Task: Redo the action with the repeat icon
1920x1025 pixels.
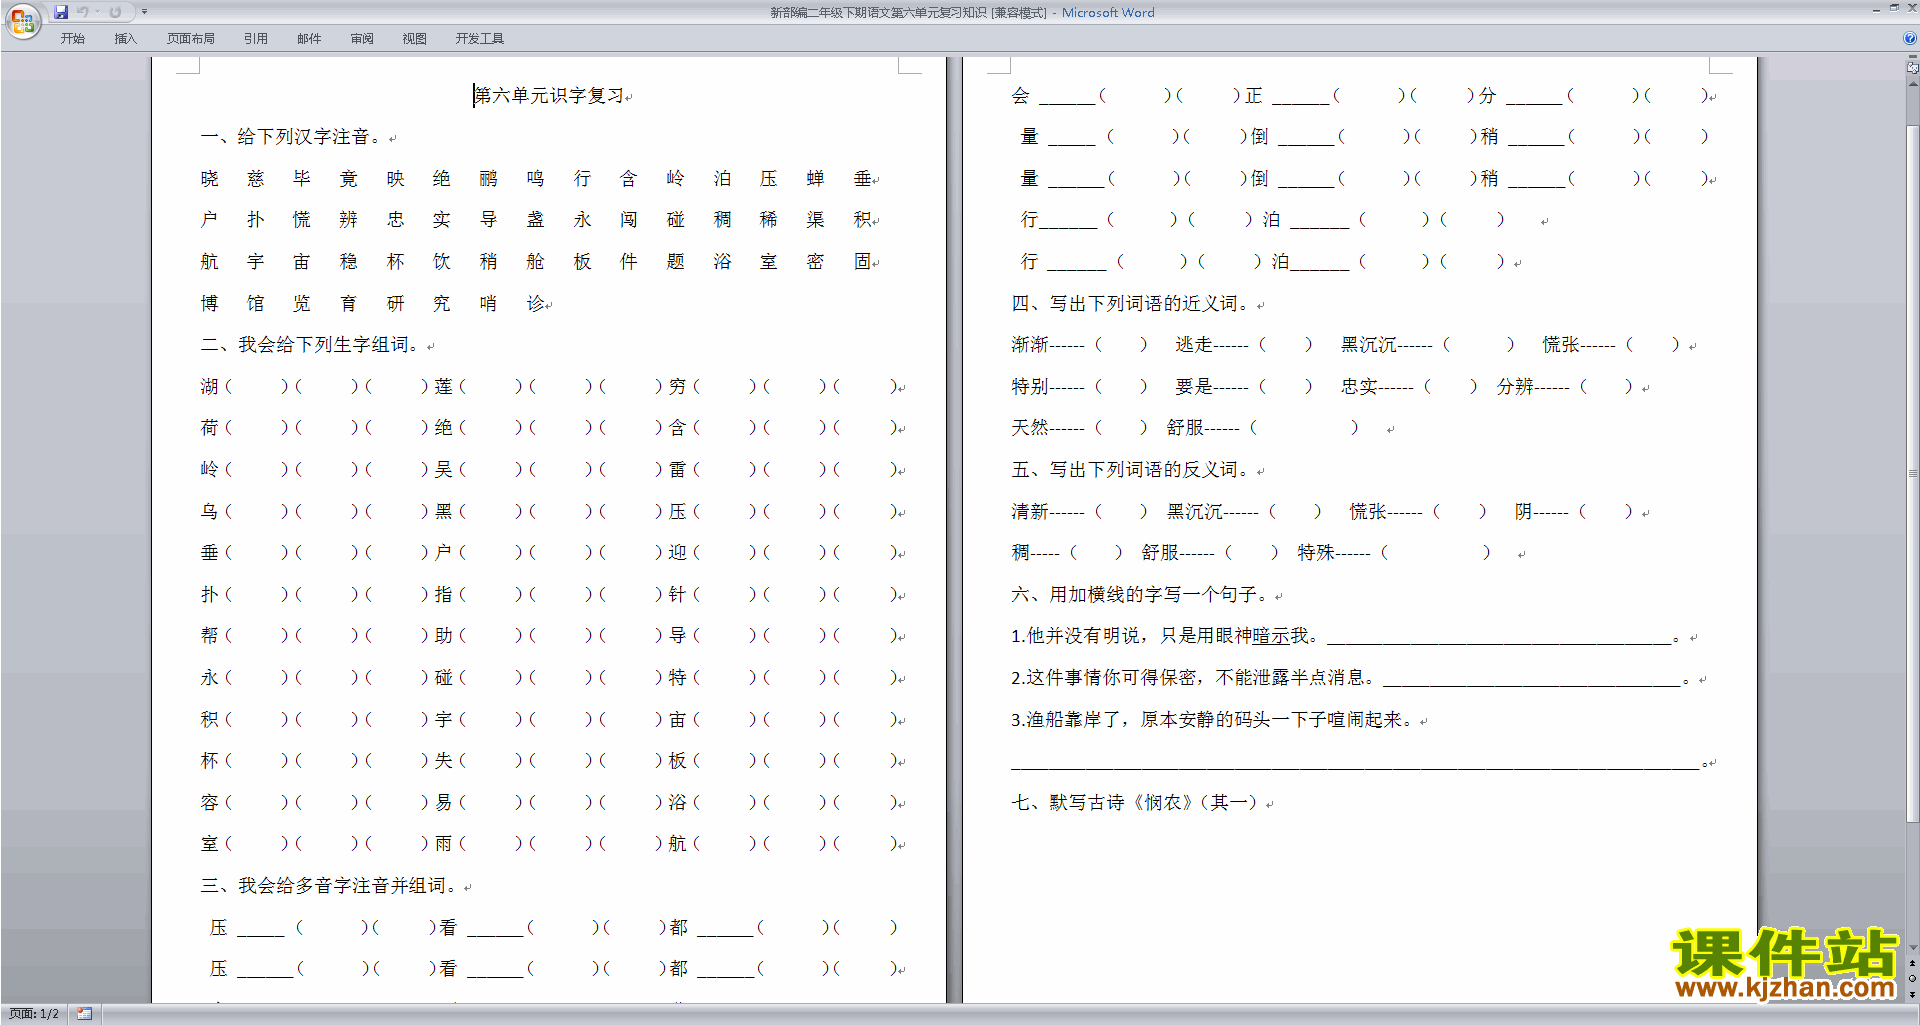Action: 115,12
